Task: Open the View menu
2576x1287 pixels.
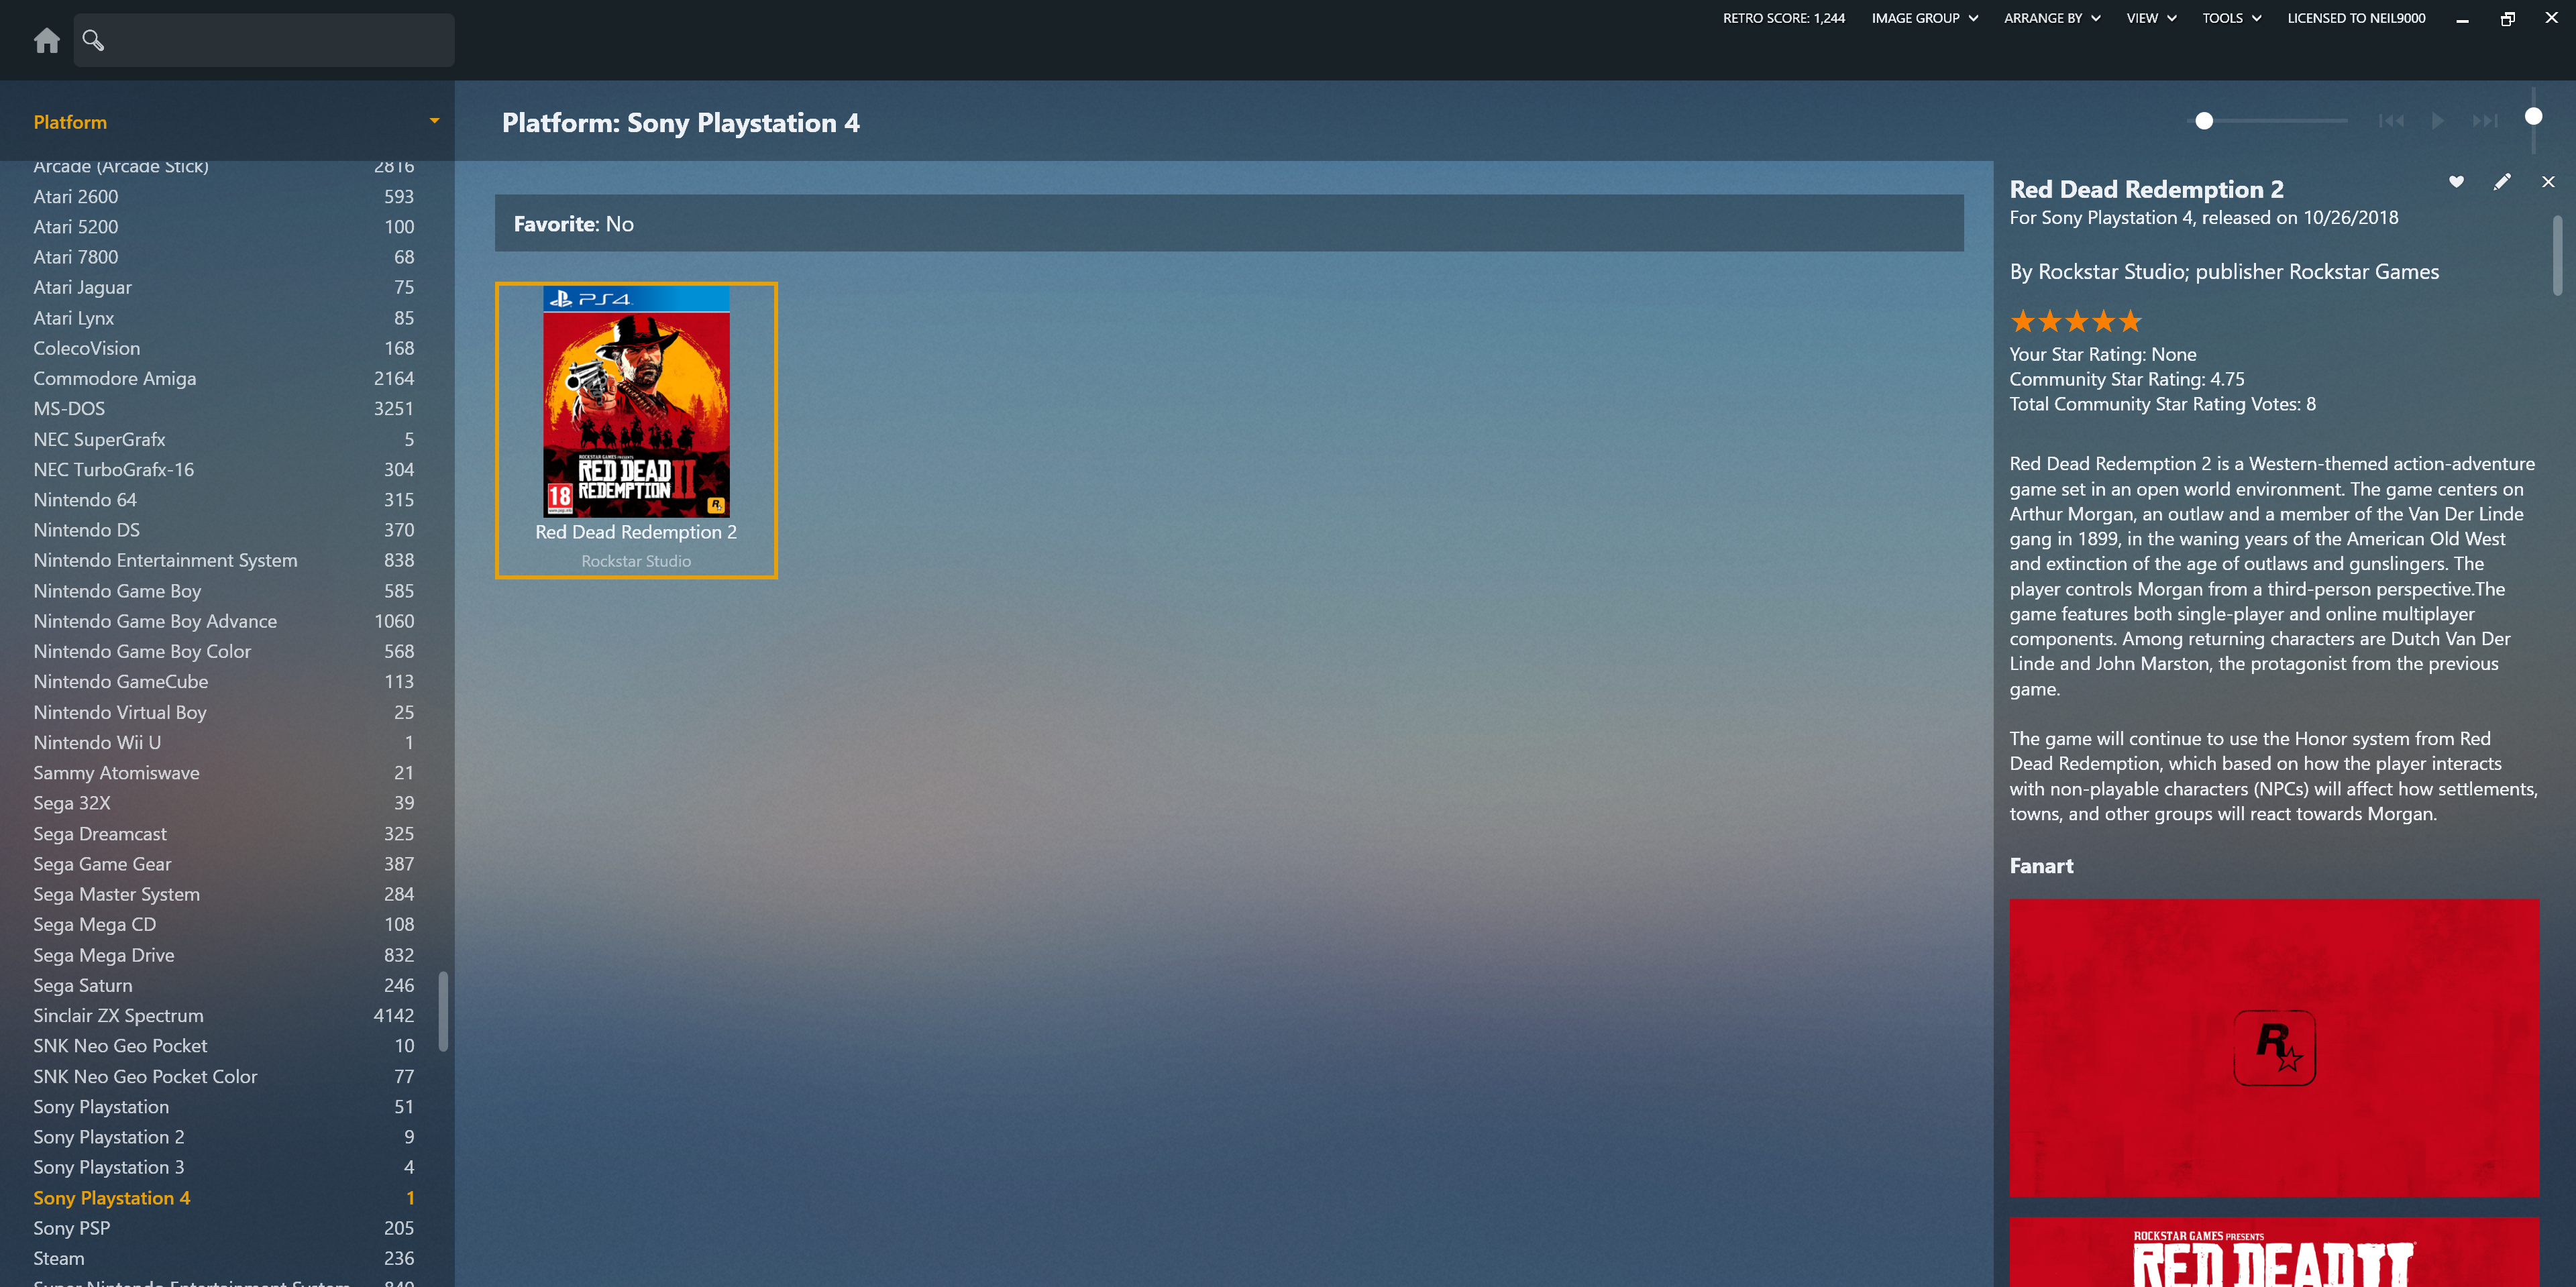Action: (x=2151, y=18)
